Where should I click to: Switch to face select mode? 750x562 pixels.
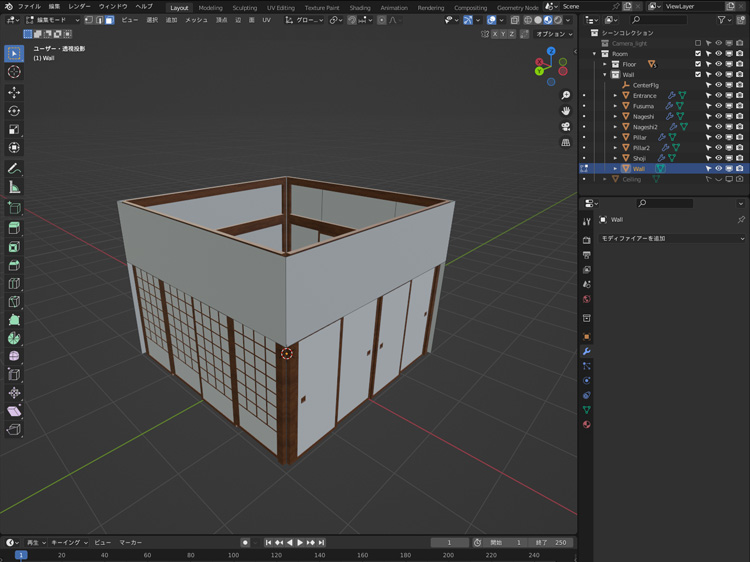109,20
